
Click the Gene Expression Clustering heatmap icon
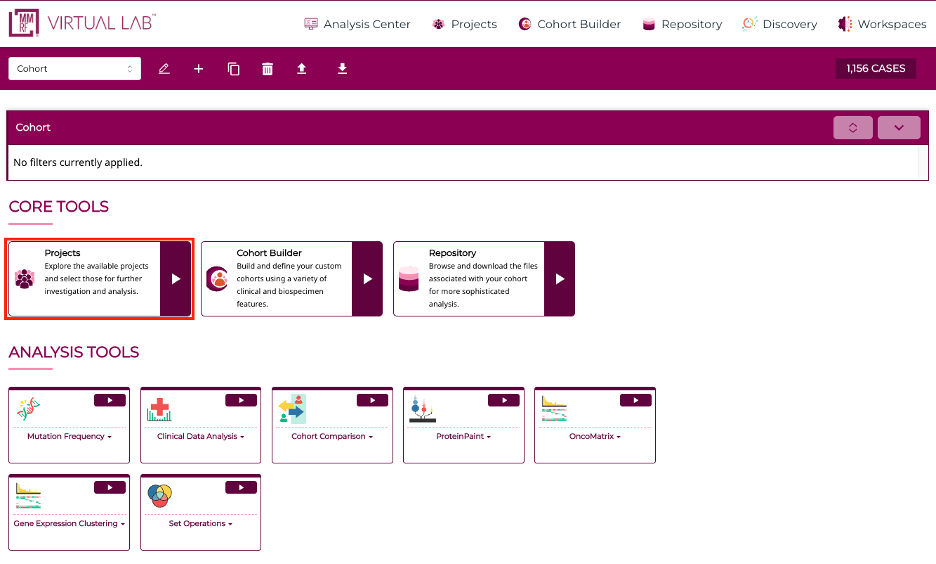(x=28, y=496)
